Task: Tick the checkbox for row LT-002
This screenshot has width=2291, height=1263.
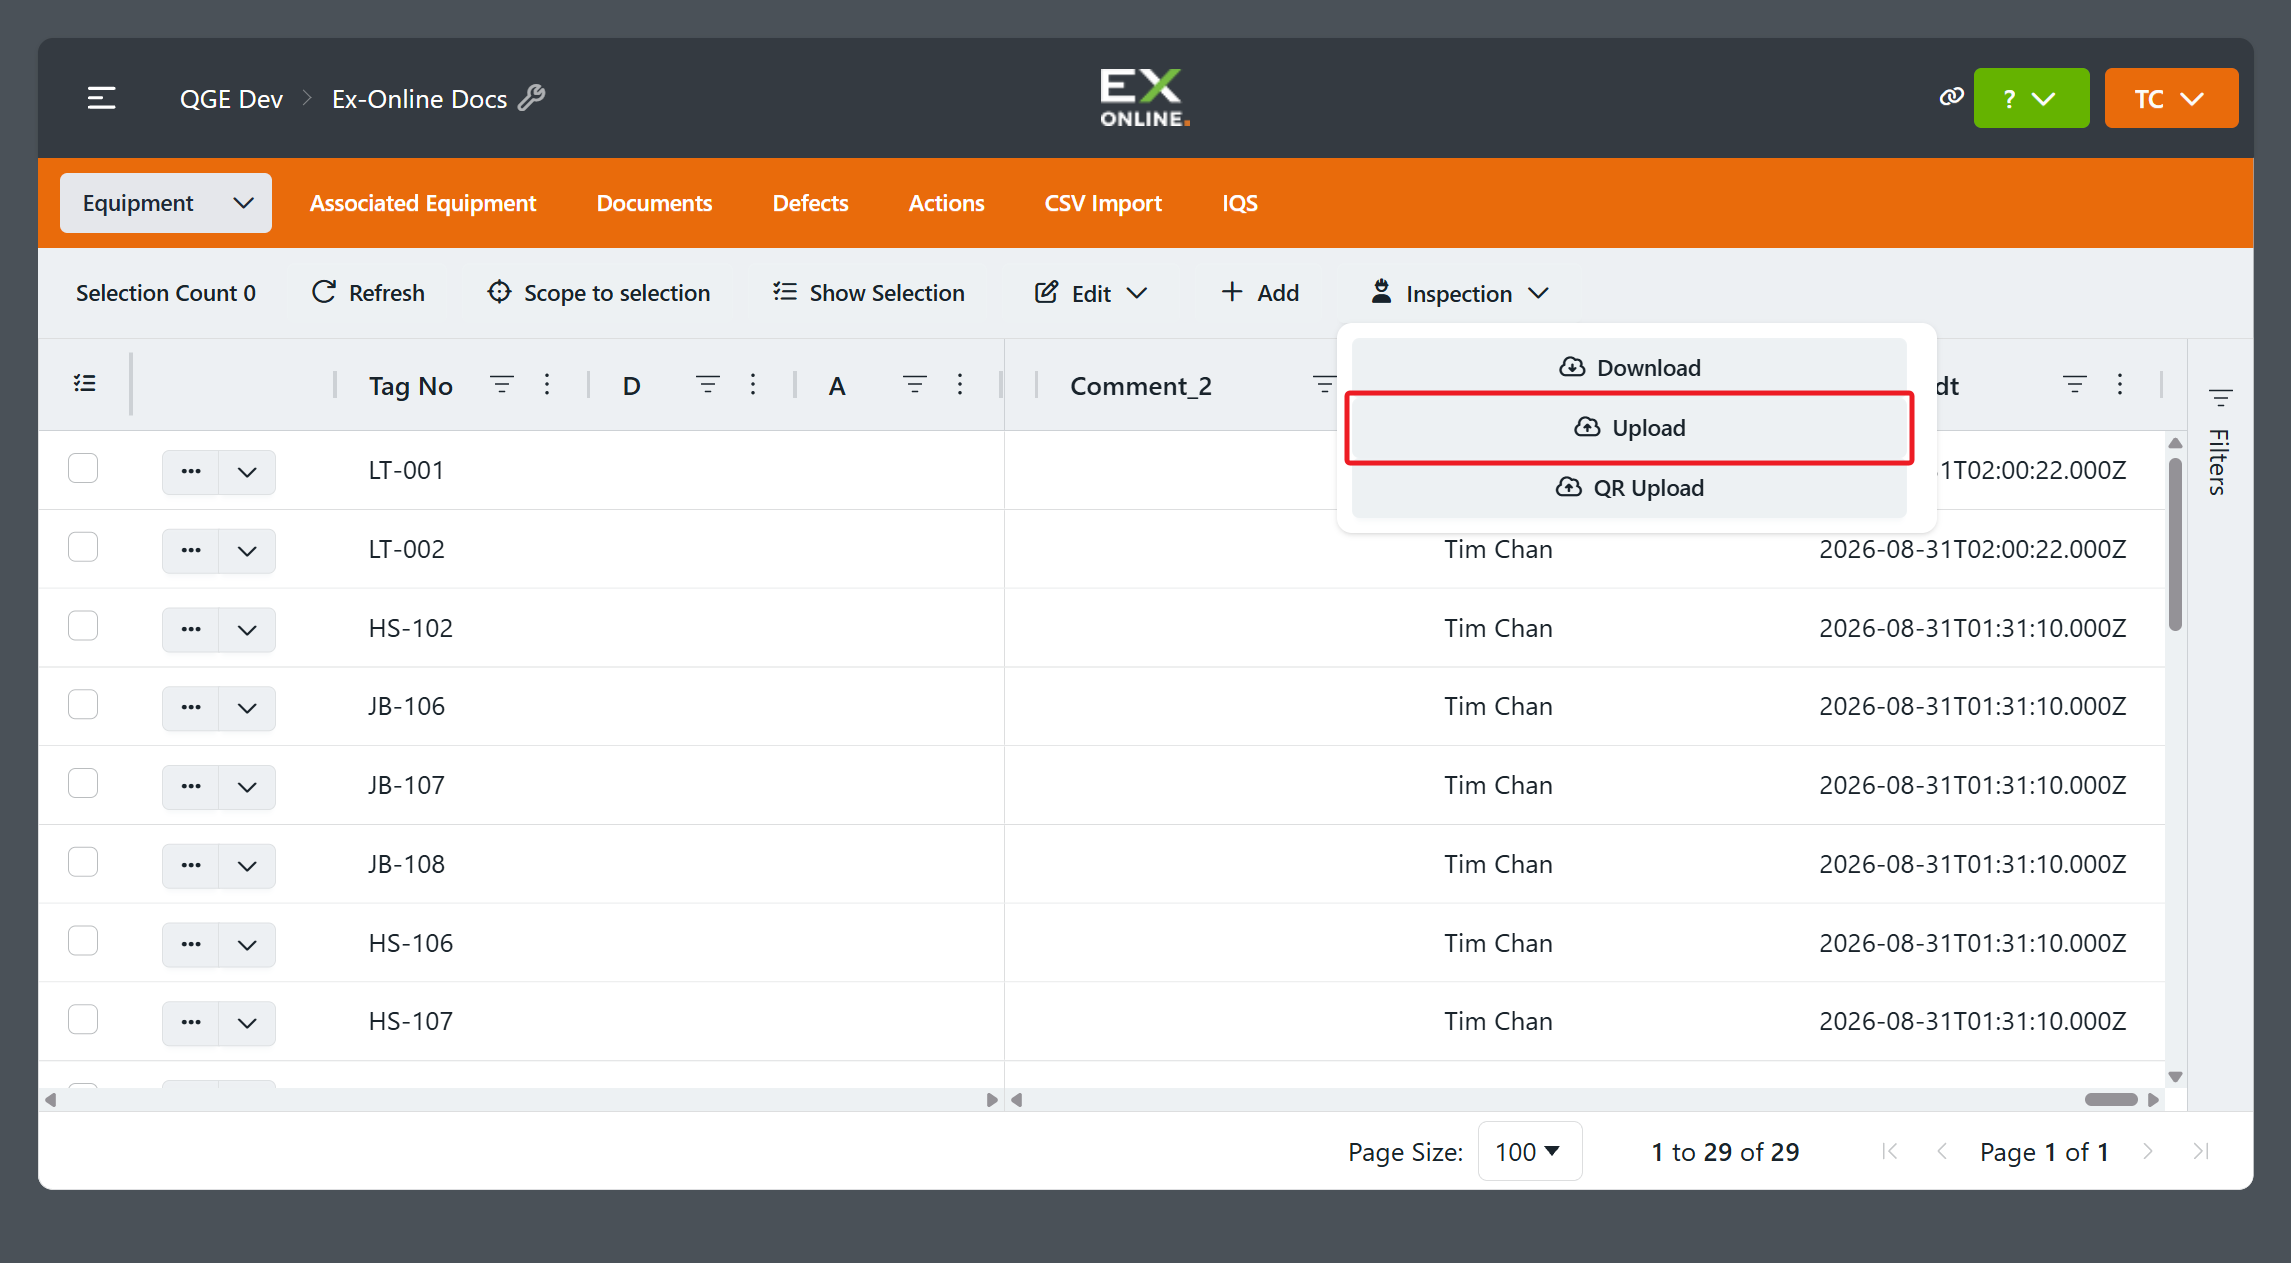Action: [x=83, y=547]
